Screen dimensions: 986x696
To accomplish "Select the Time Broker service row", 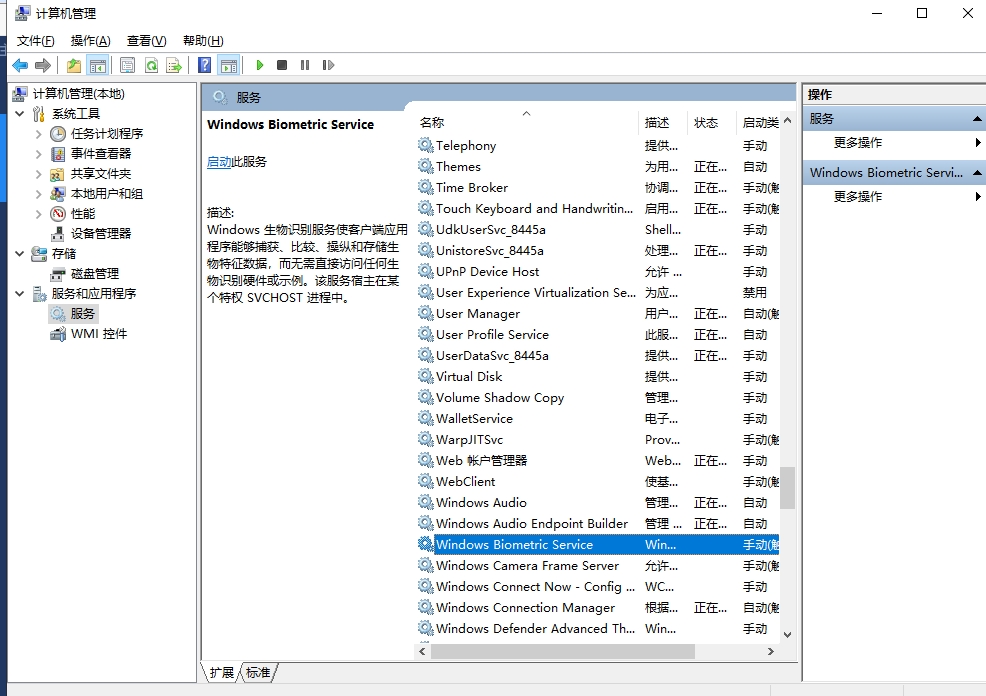I will (x=597, y=188).
